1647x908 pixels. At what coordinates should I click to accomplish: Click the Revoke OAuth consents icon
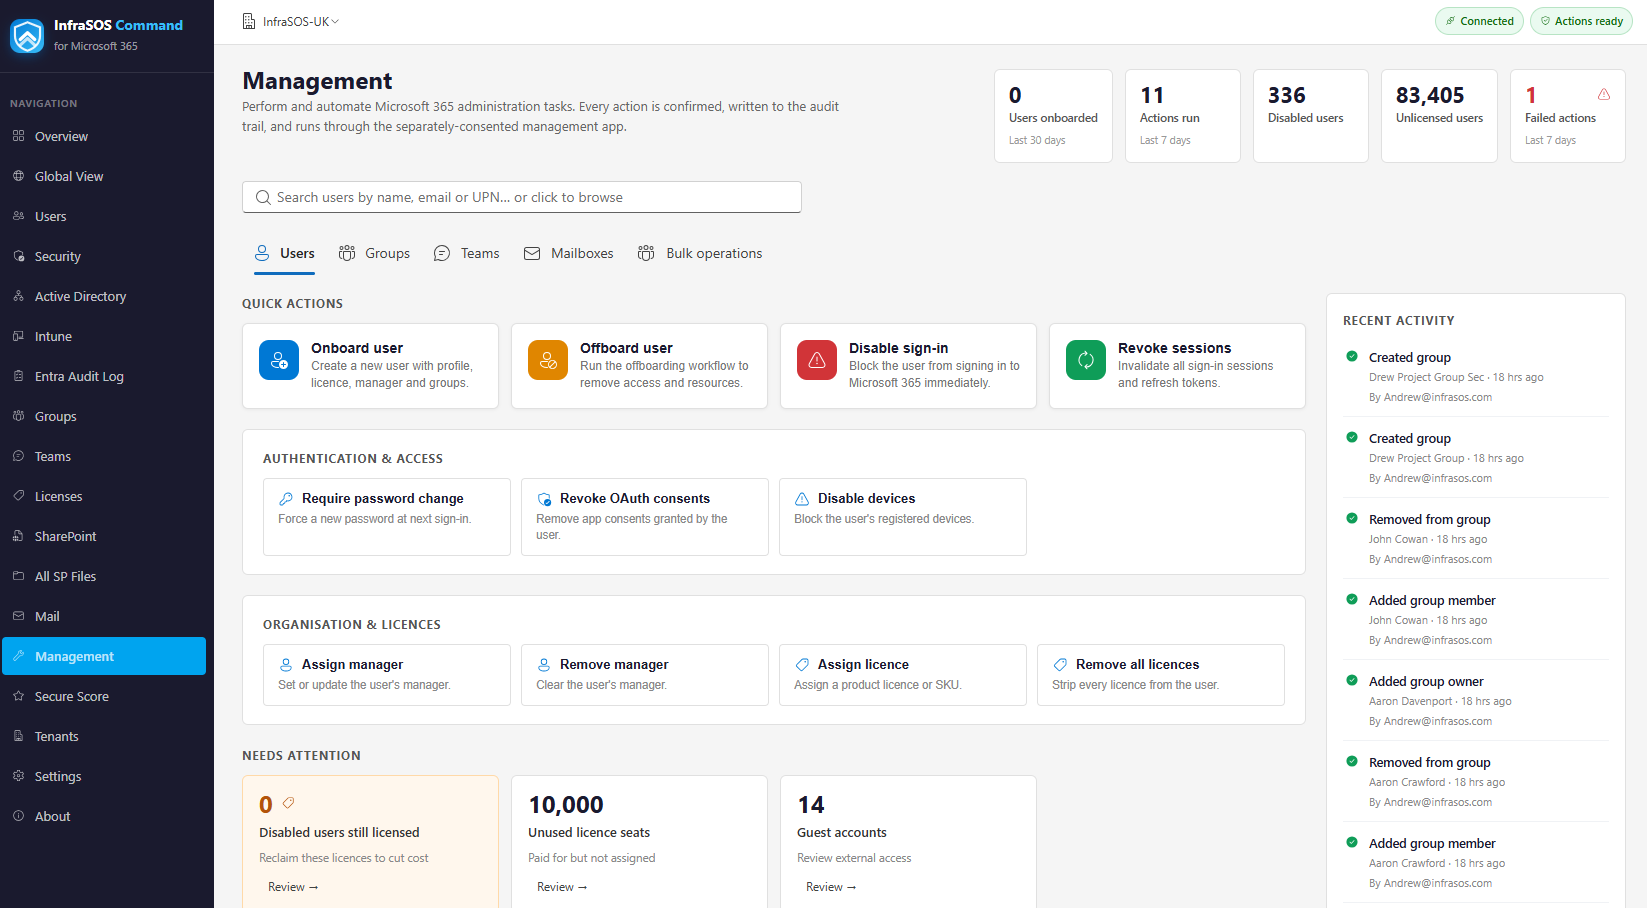pyautogui.click(x=544, y=498)
